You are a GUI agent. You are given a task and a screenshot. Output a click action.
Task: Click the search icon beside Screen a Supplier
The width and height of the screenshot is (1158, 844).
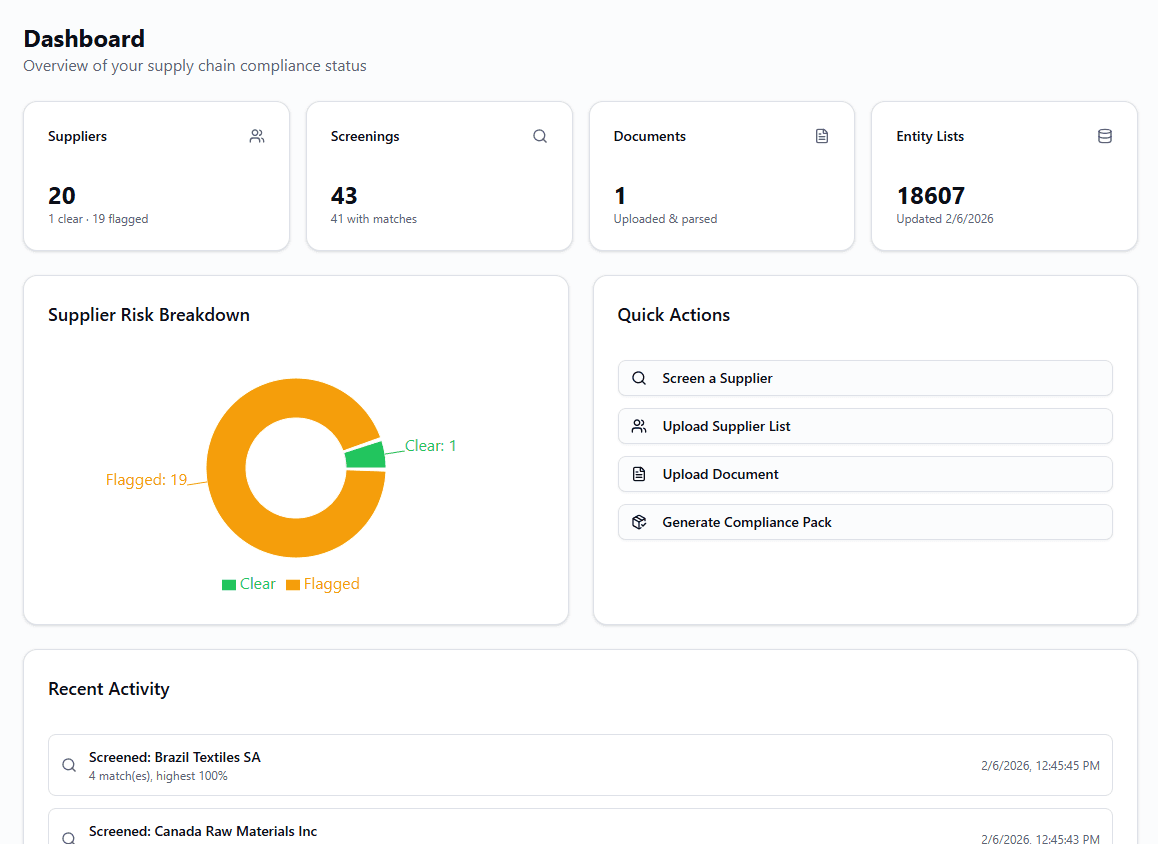point(639,378)
